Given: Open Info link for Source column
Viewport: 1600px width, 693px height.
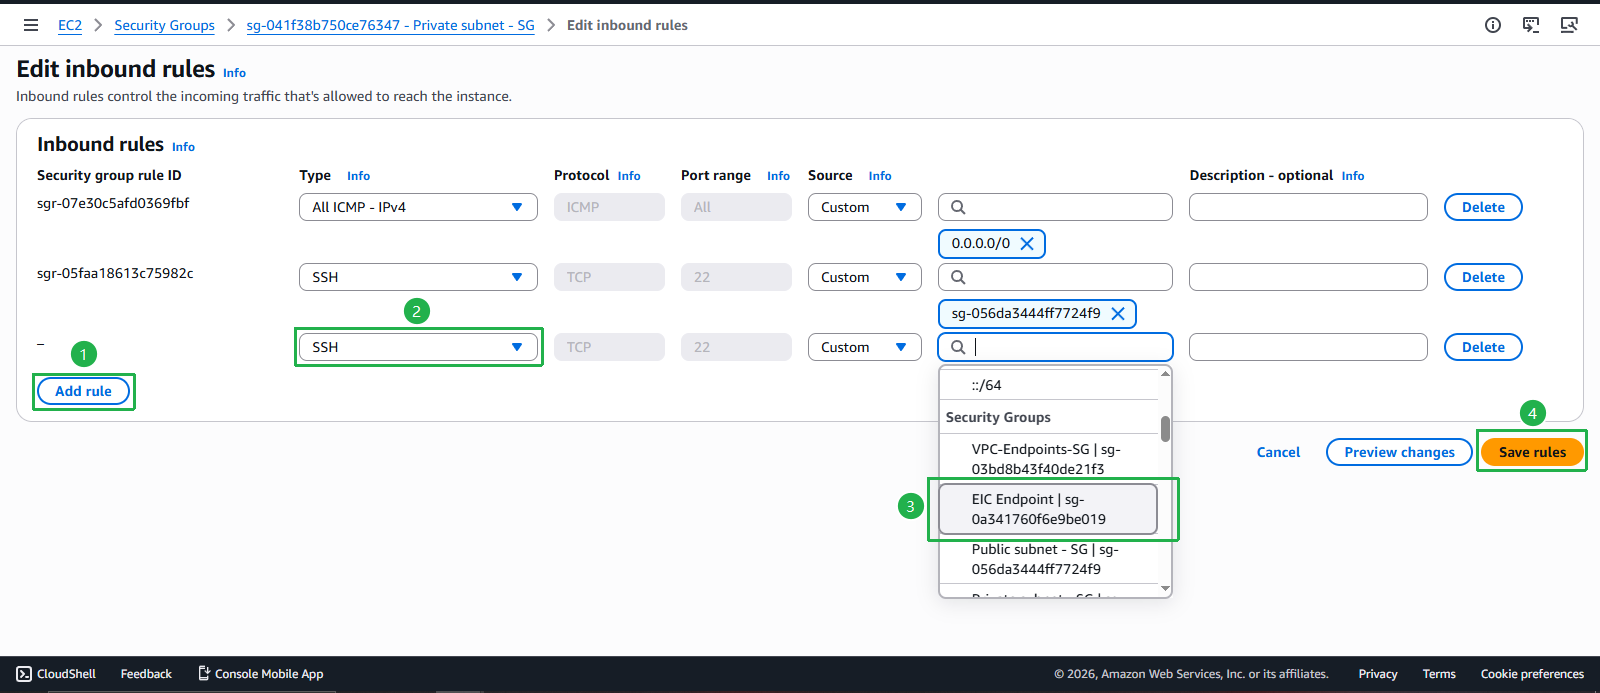Looking at the screenshot, I should pos(880,176).
